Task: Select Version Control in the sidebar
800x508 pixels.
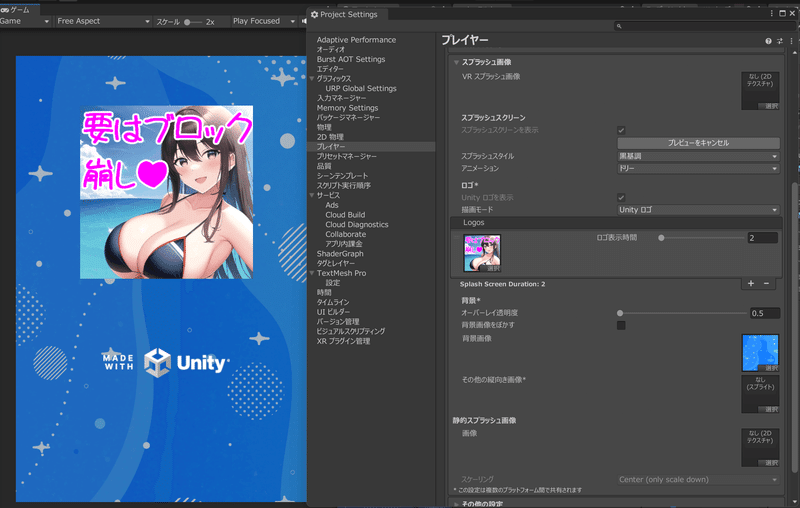Action: click(338, 321)
